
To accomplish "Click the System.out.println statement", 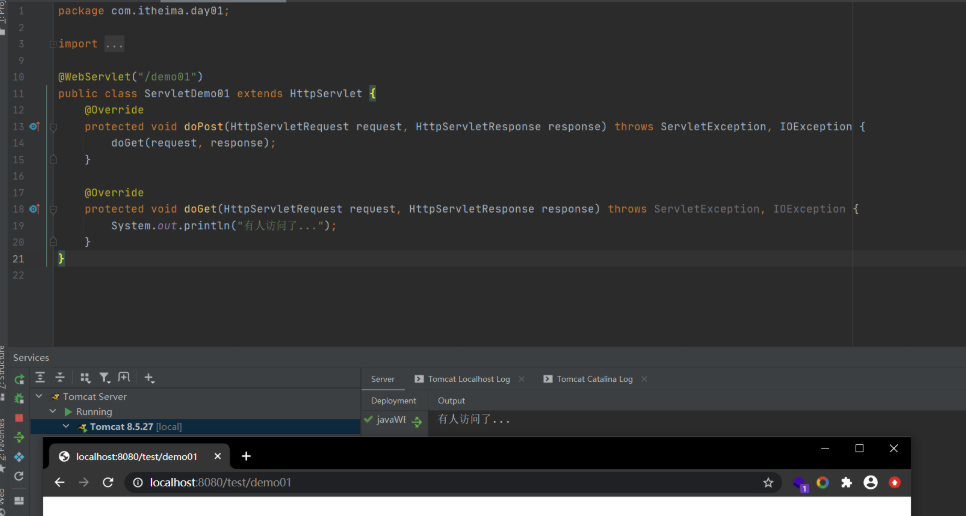I will pos(224,225).
